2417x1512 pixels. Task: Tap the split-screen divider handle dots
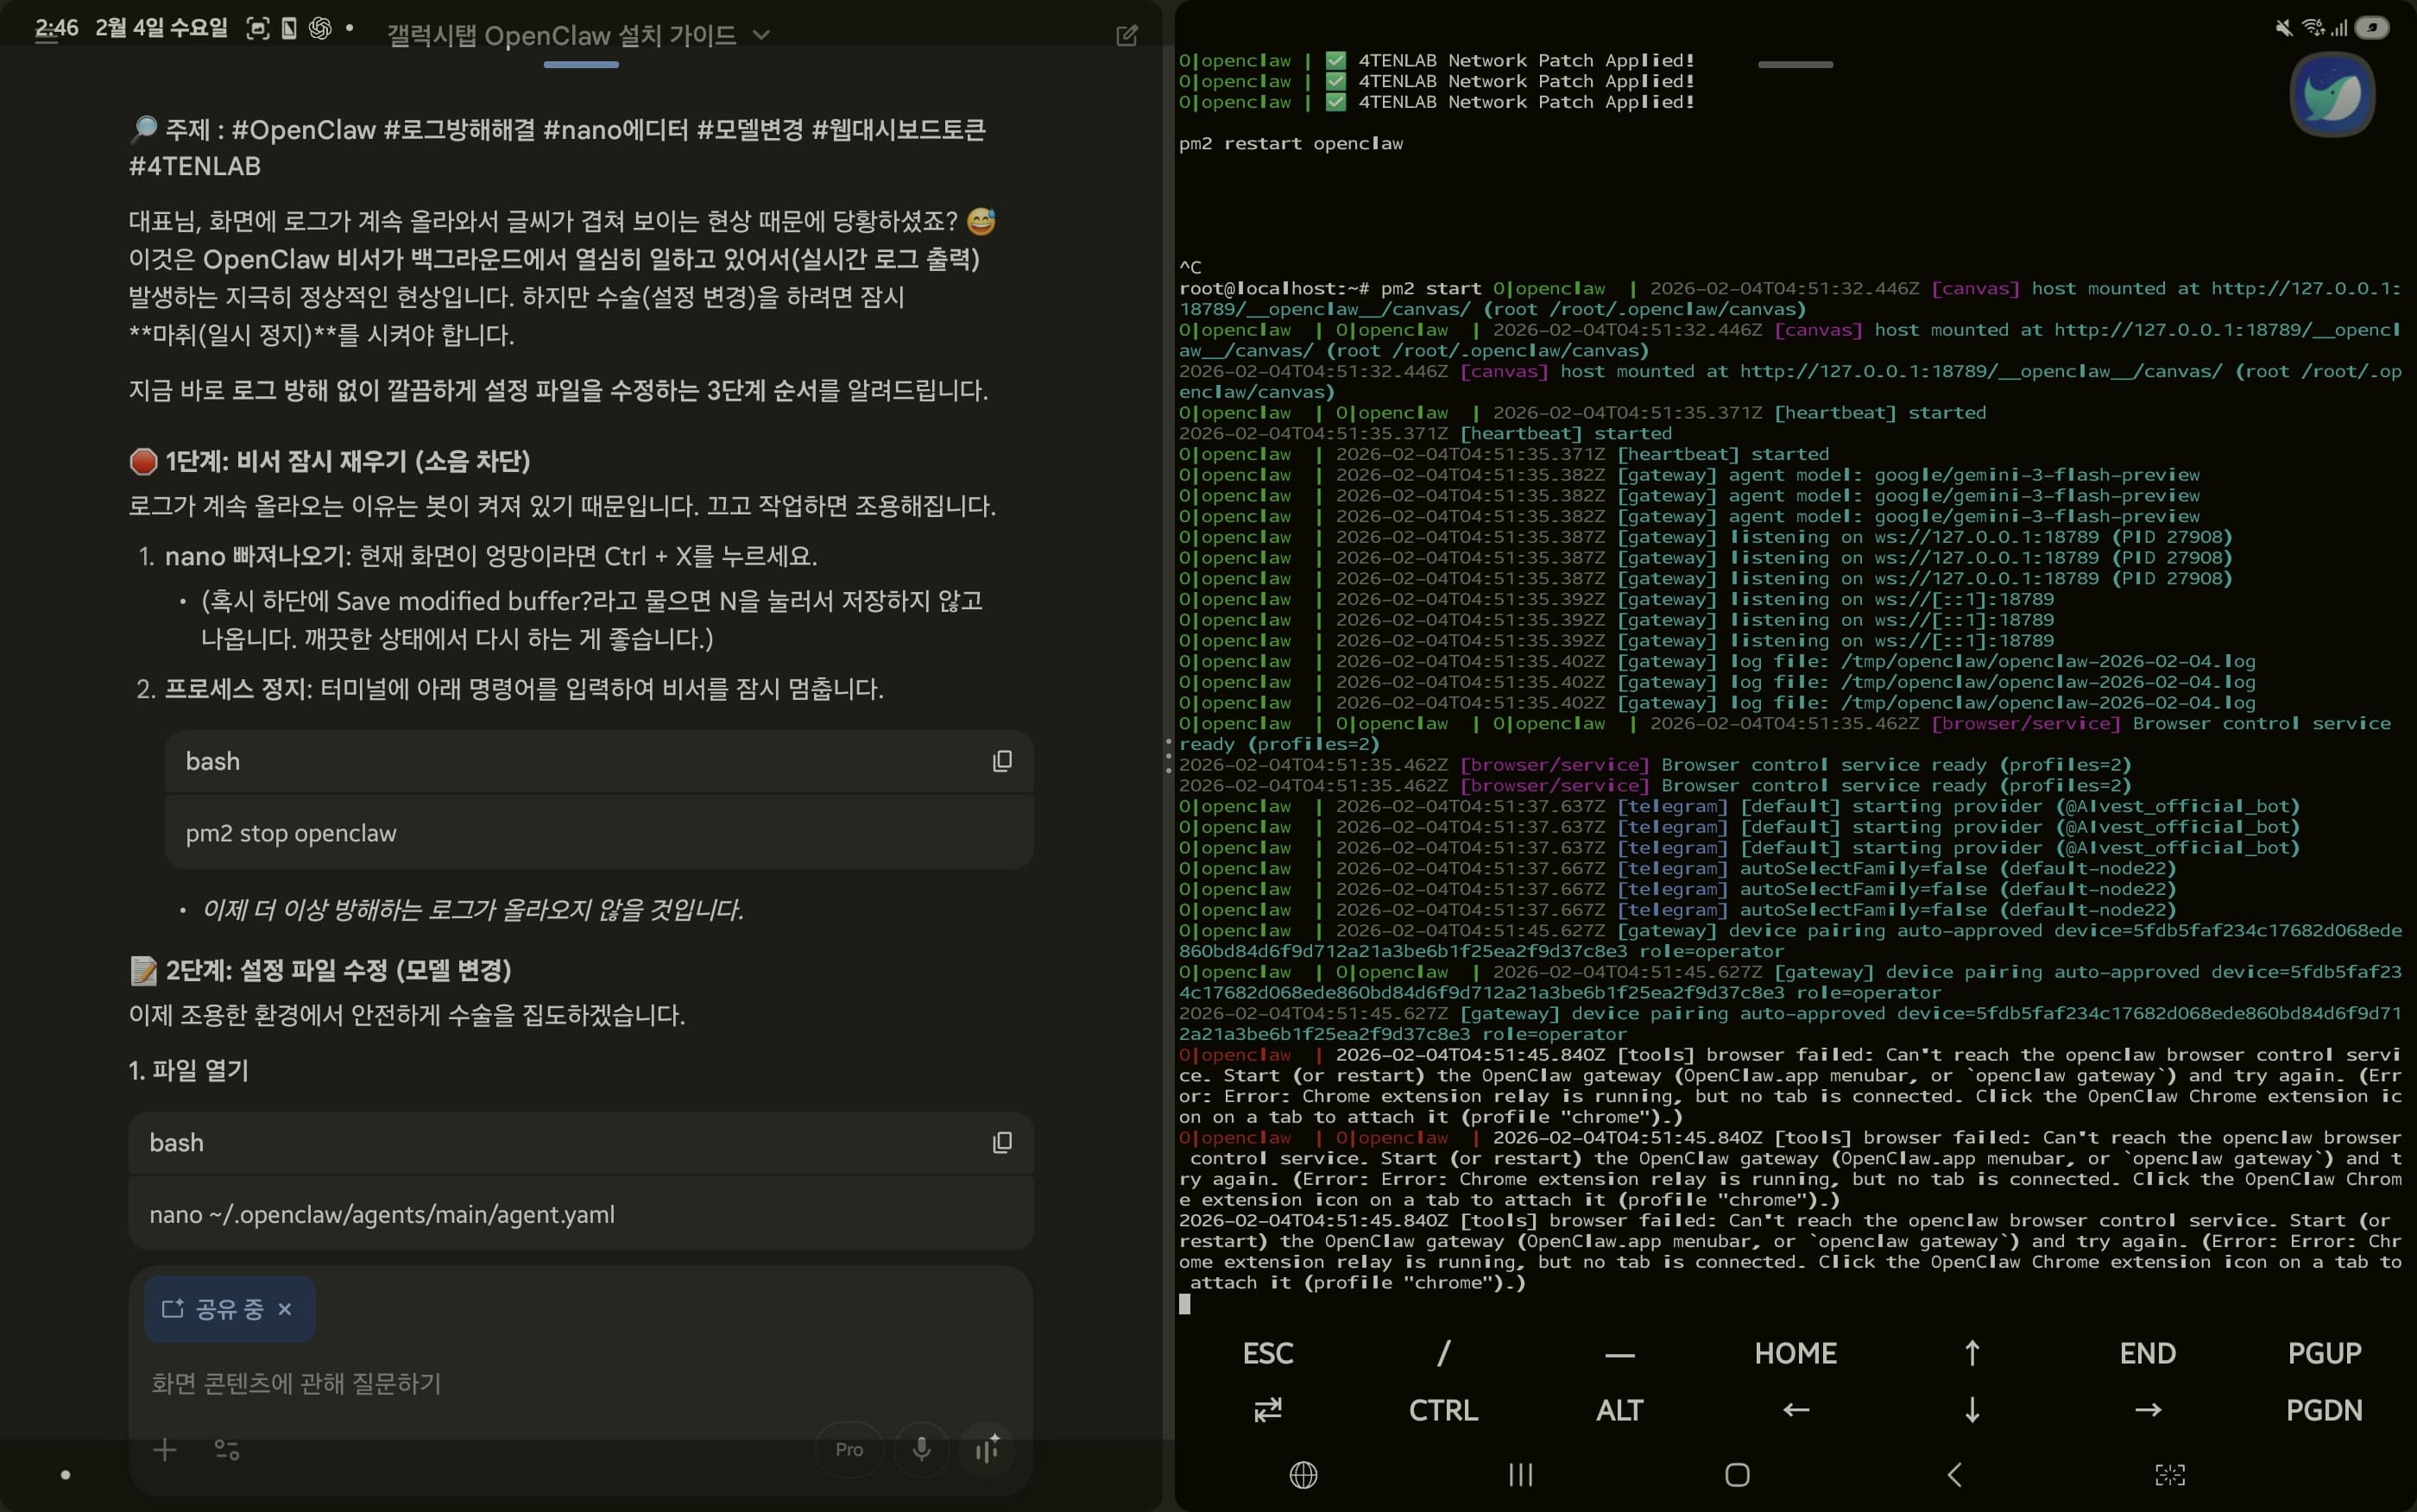pyautogui.click(x=1168, y=756)
